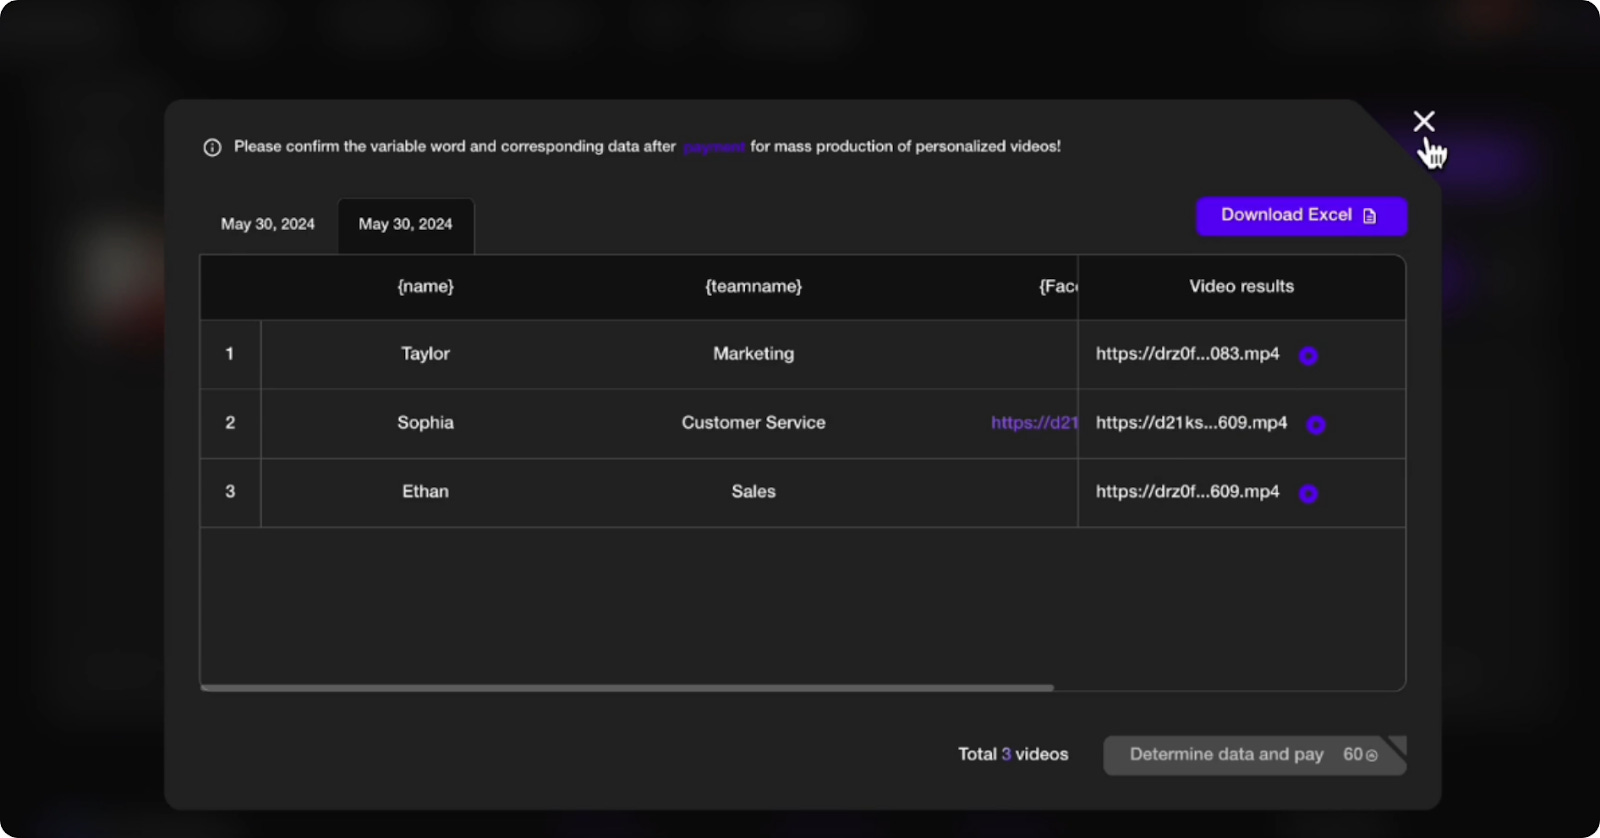Image resolution: width=1600 pixels, height=838 pixels.
Task: Open the truncated https://d21 link in Sophia's row
Action: point(1034,423)
